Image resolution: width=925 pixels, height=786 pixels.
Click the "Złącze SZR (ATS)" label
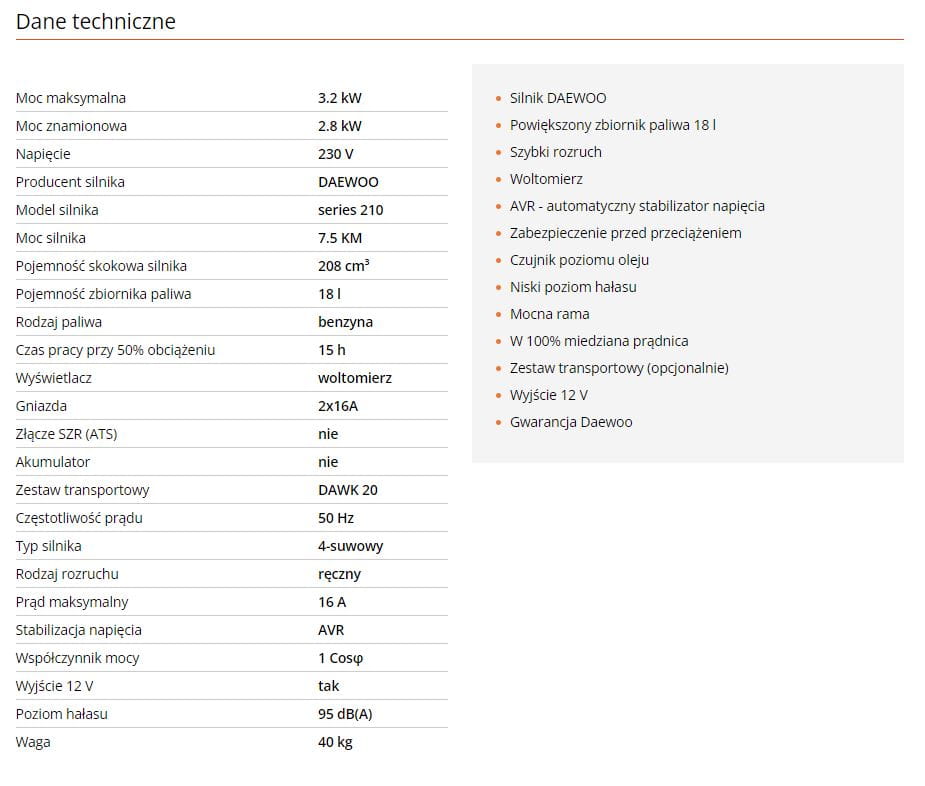[x=66, y=434]
